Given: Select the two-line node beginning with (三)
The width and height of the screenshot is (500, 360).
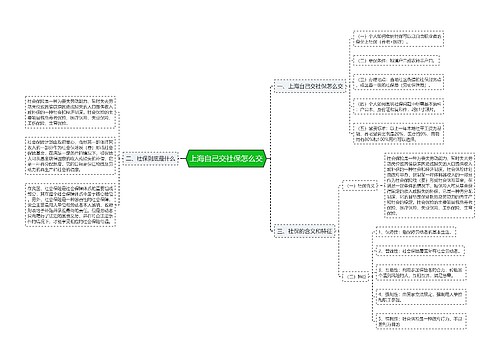Looking at the screenshot, I should click(398, 82).
